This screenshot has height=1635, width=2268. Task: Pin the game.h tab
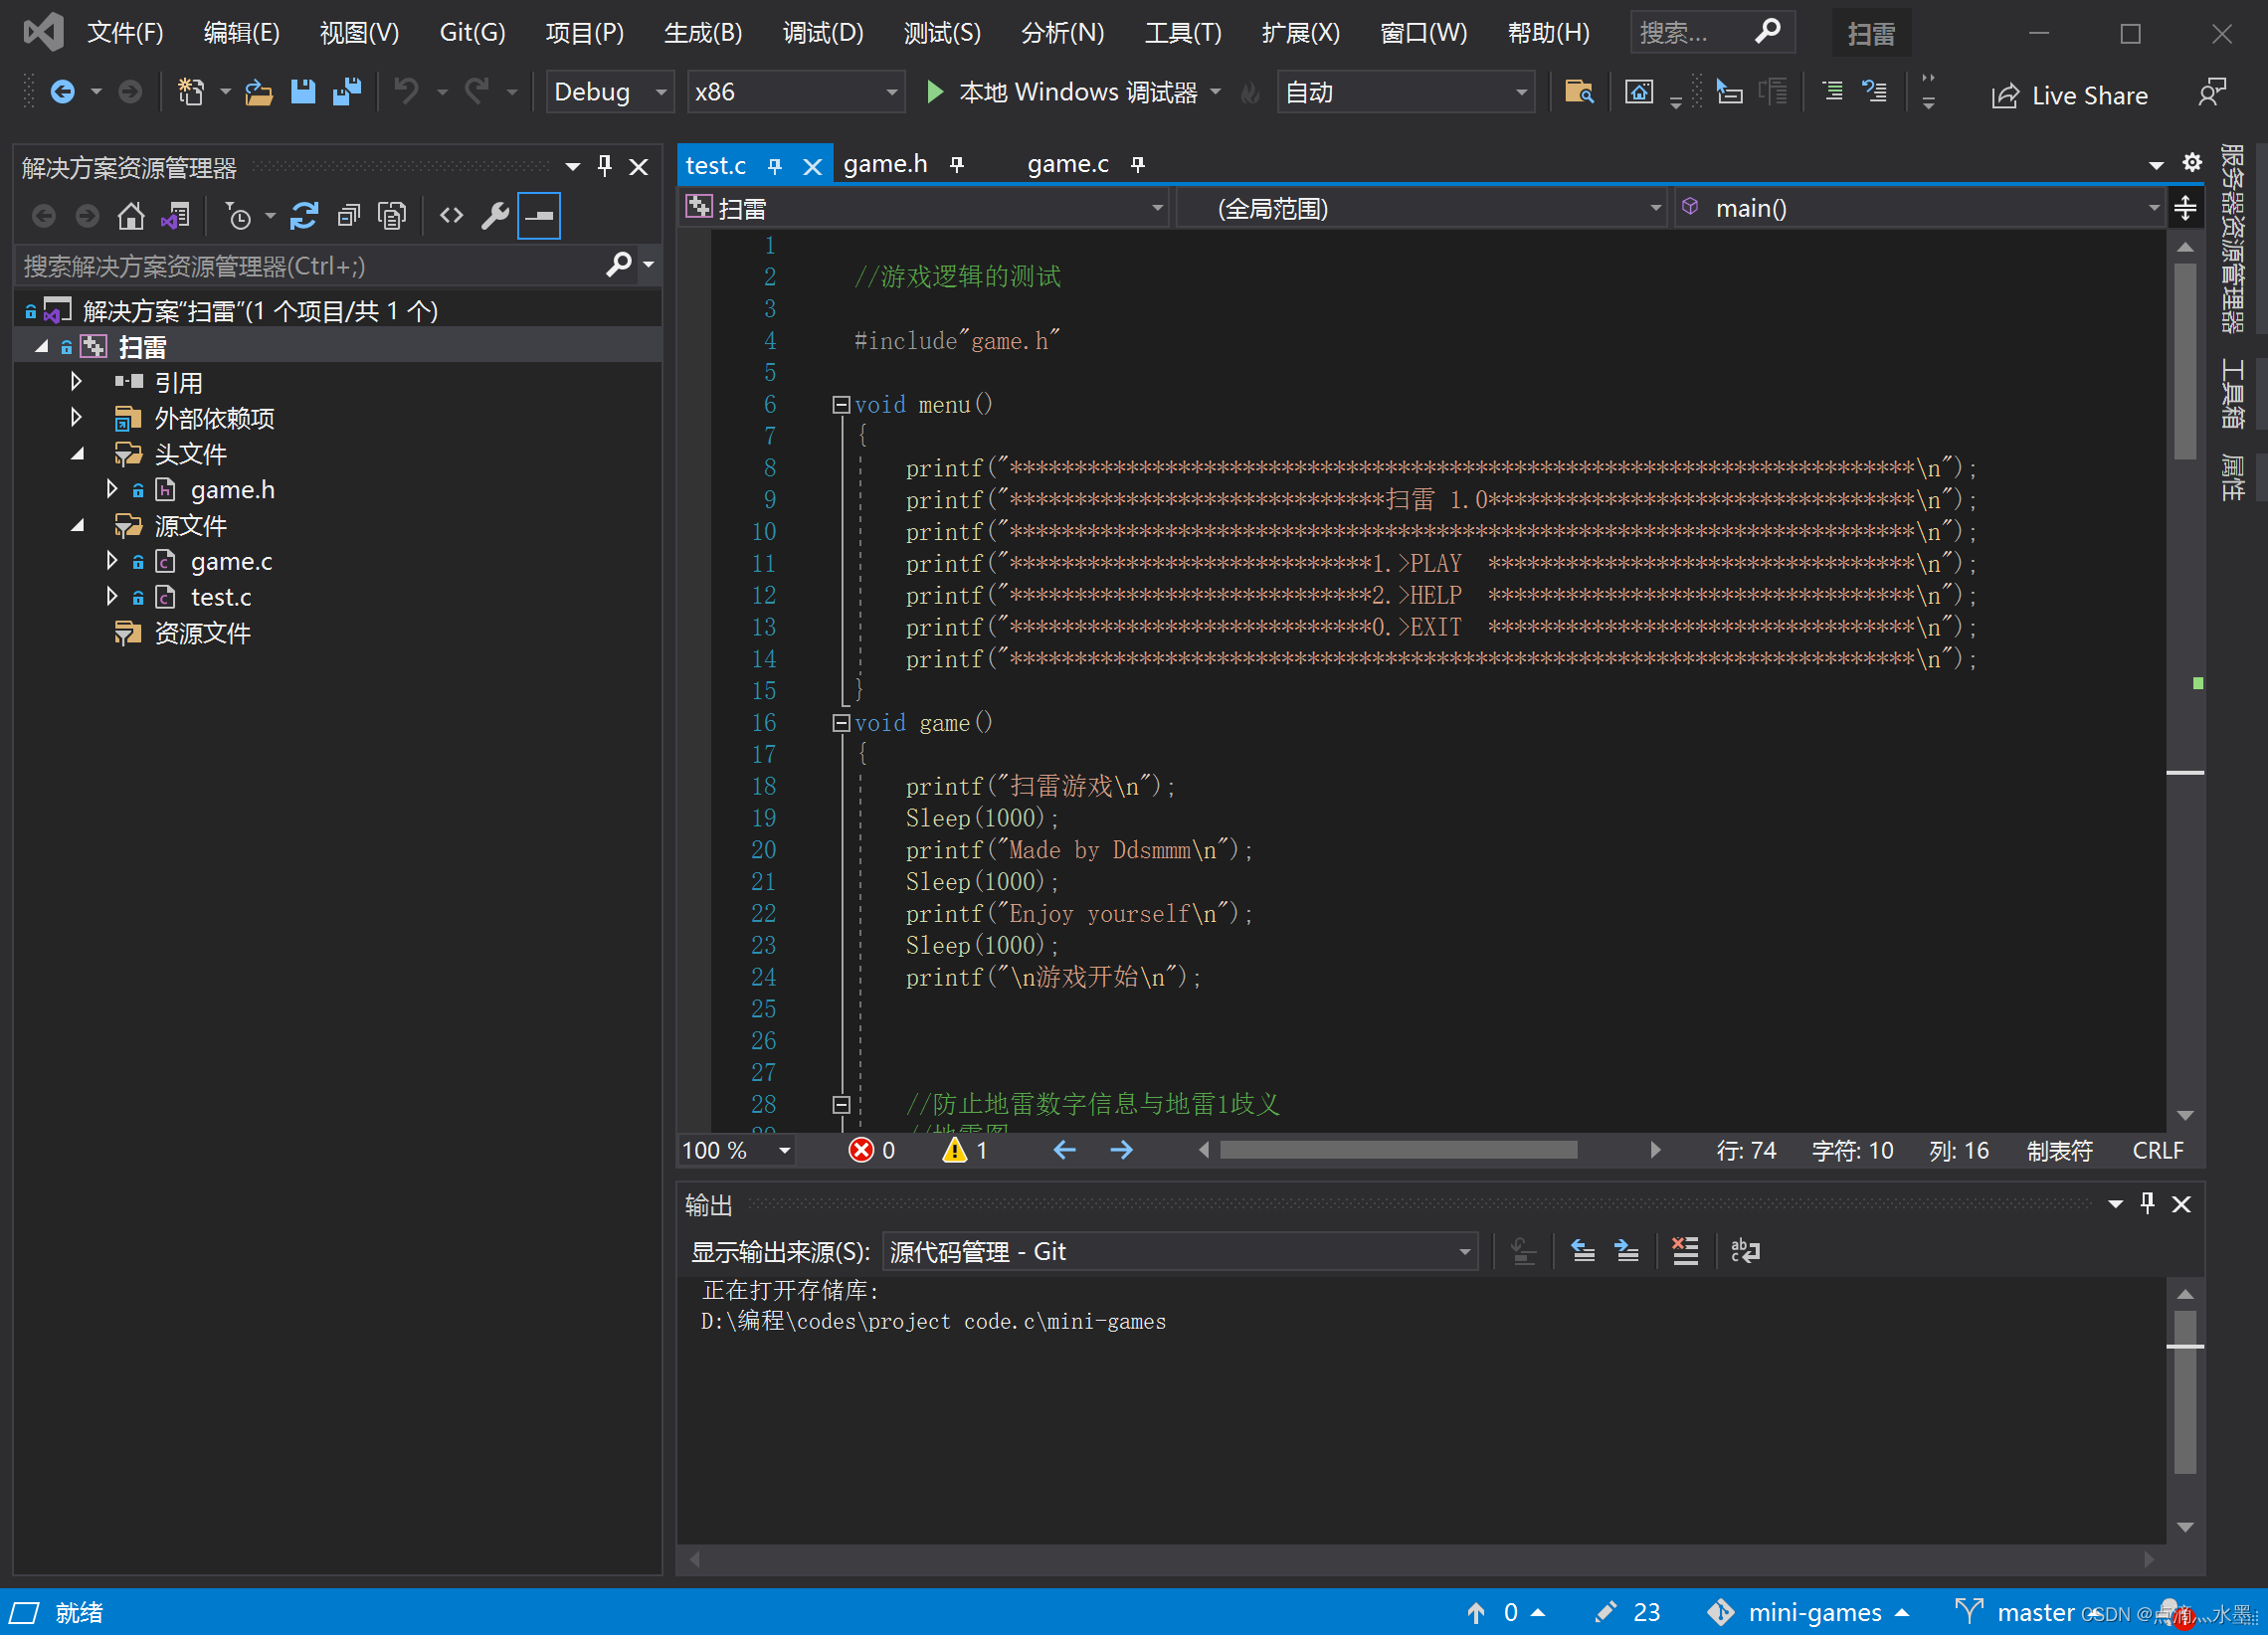tap(957, 164)
